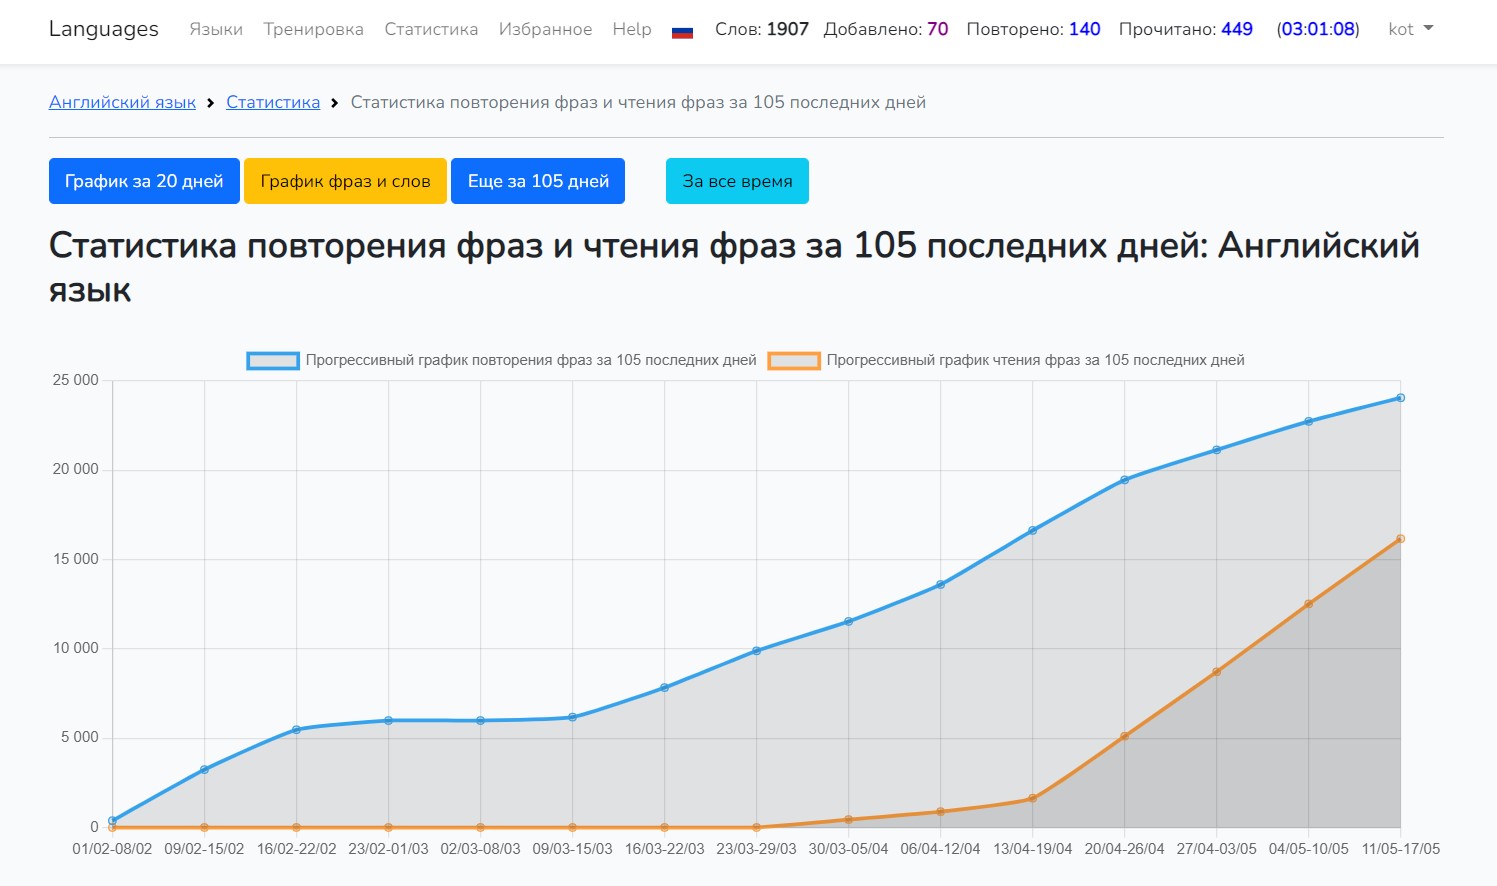Open the Статистика item in the navbar

[x=431, y=29]
